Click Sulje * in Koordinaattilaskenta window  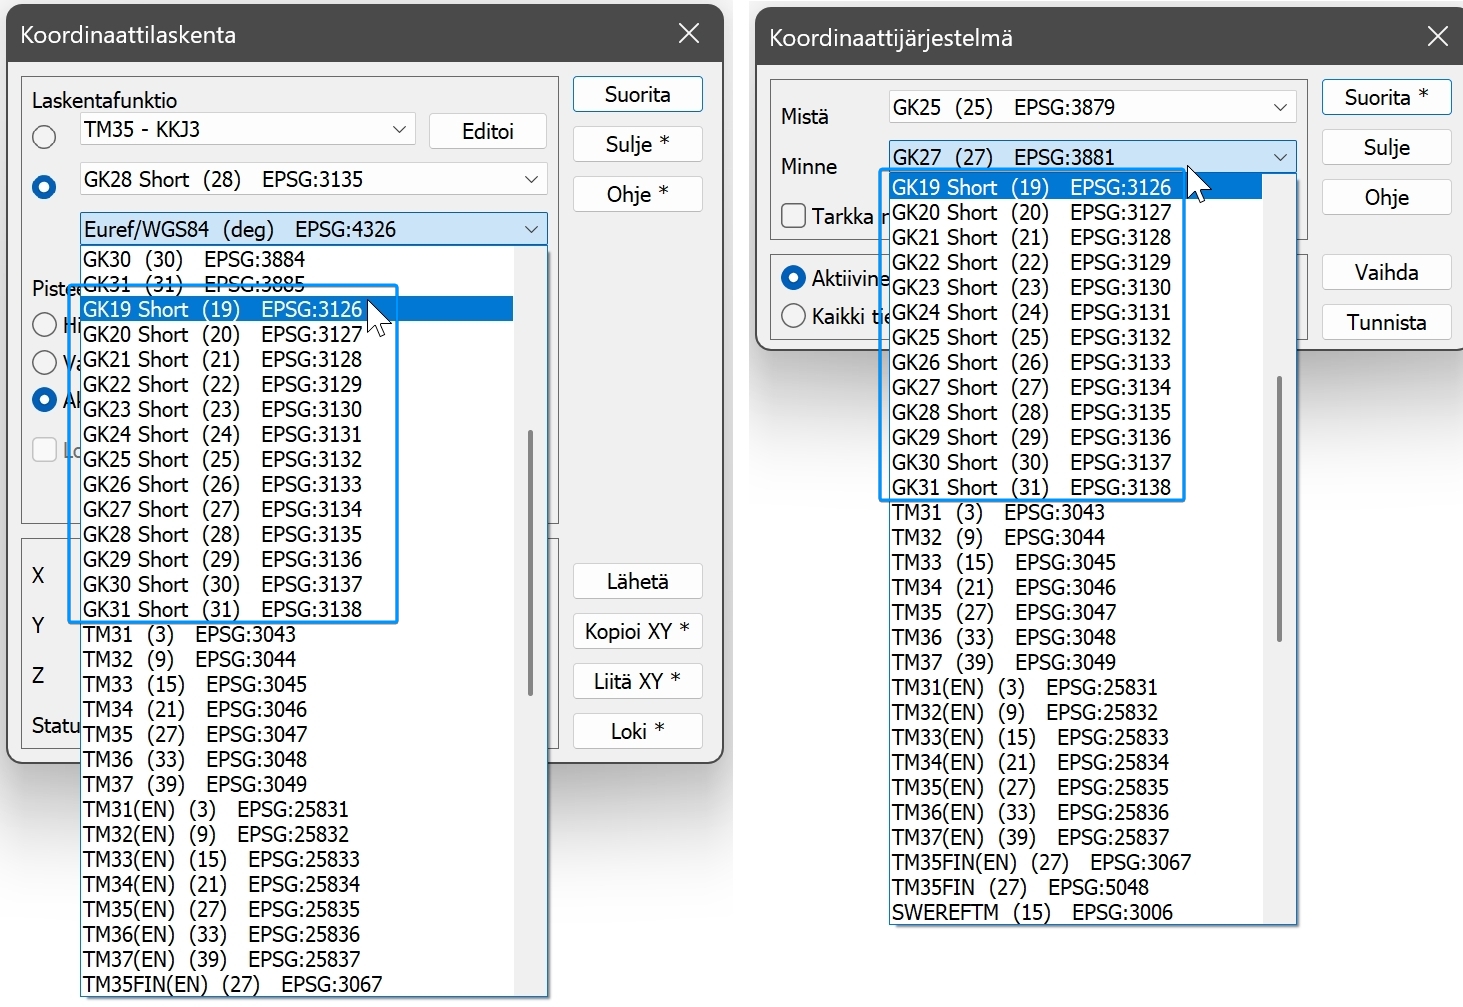[638, 144]
